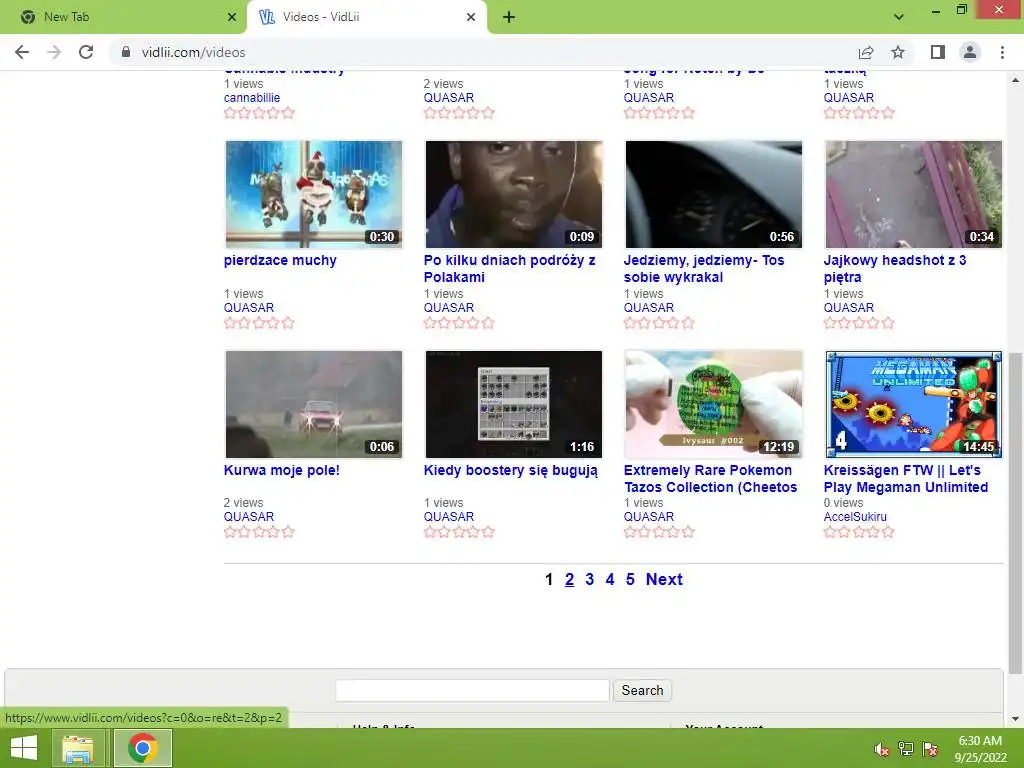
Task: Click Jajkowy headshot z 3 piętra
Action: click(x=895, y=268)
